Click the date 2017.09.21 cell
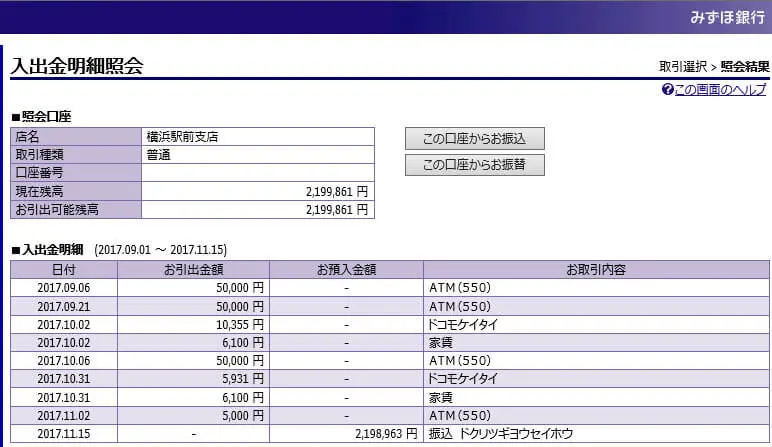This screenshot has width=772, height=447. pos(64,307)
